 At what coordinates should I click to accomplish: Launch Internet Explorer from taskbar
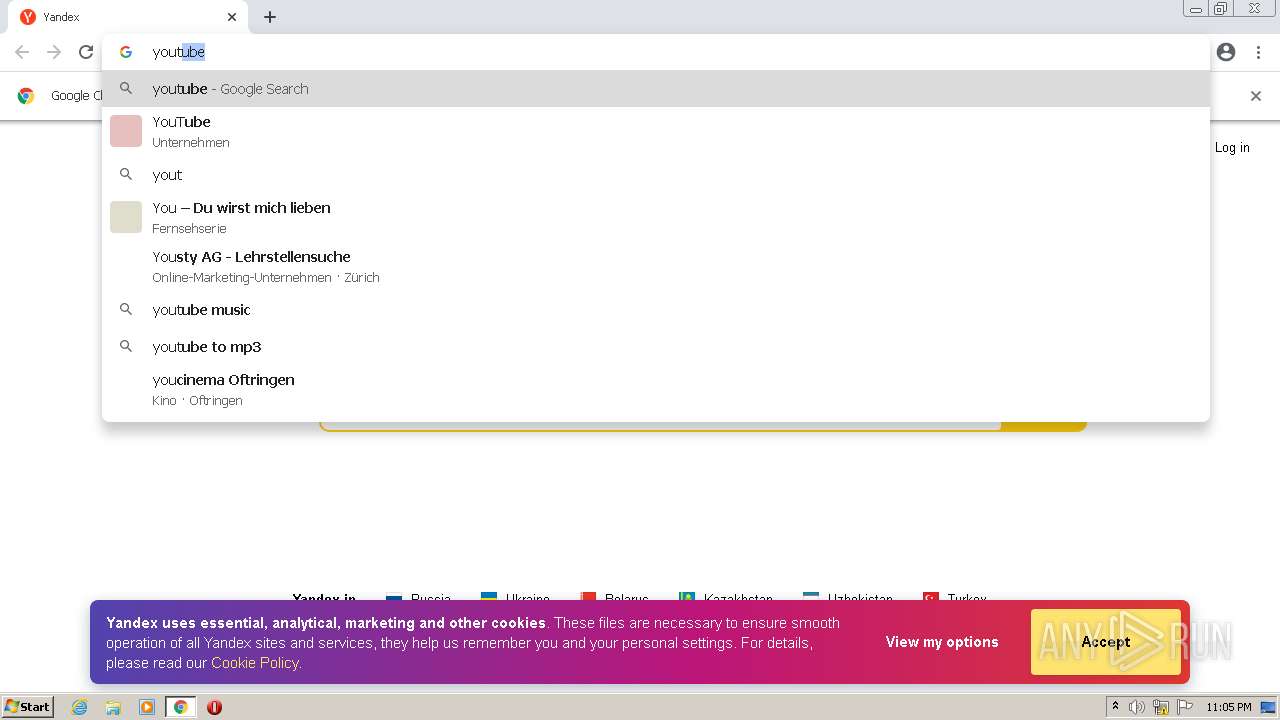[x=79, y=707]
